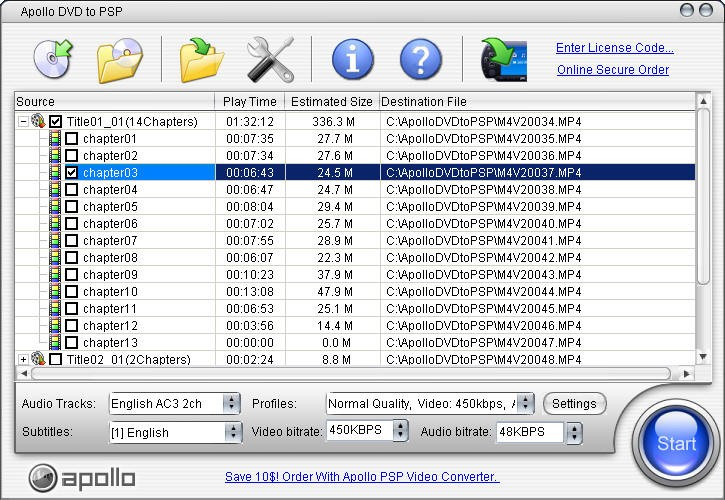Open the Subtitles dropdown
Screen dimensions: 725x500
click(x=233, y=432)
